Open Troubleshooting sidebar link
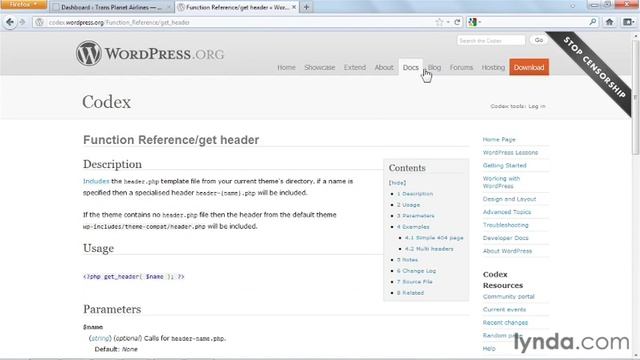Screen dimensions: 640x360 pyautogui.click(x=505, y=225)
